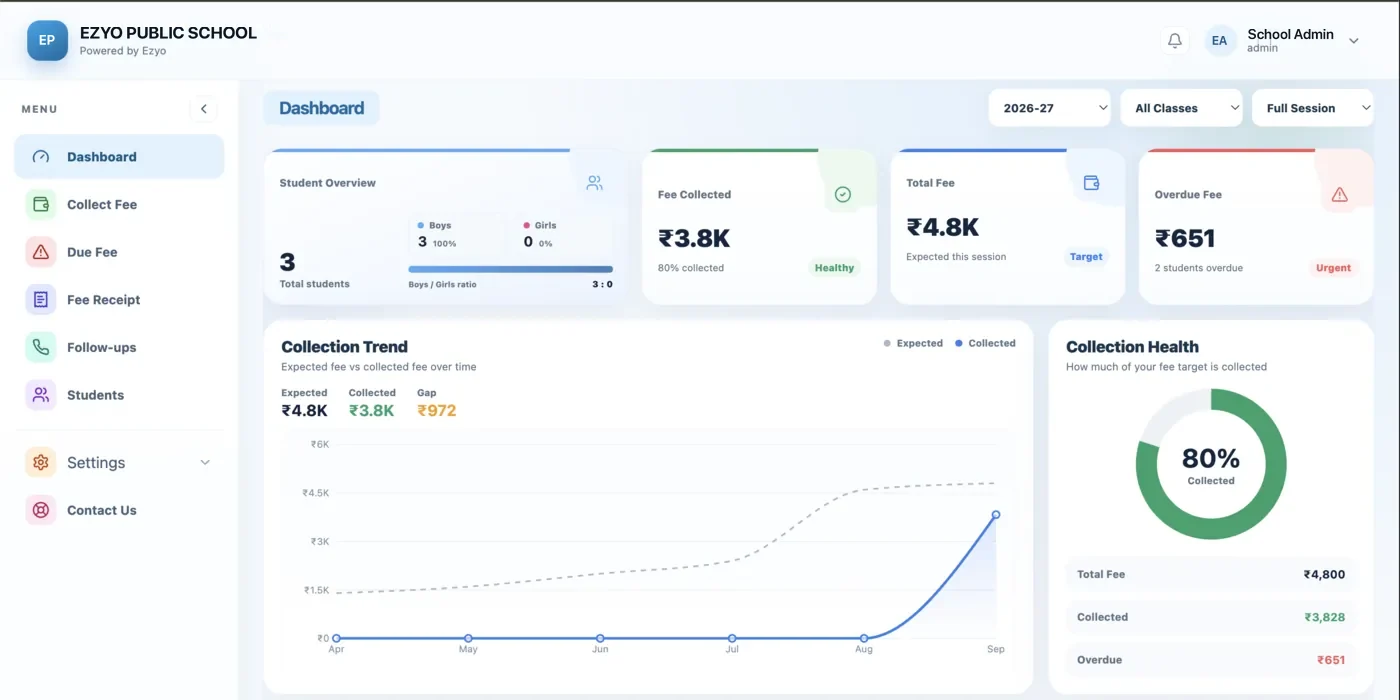Click the Target badge on Total Fee
This screenshot has height=700, width=1400.
point(1086,257)
